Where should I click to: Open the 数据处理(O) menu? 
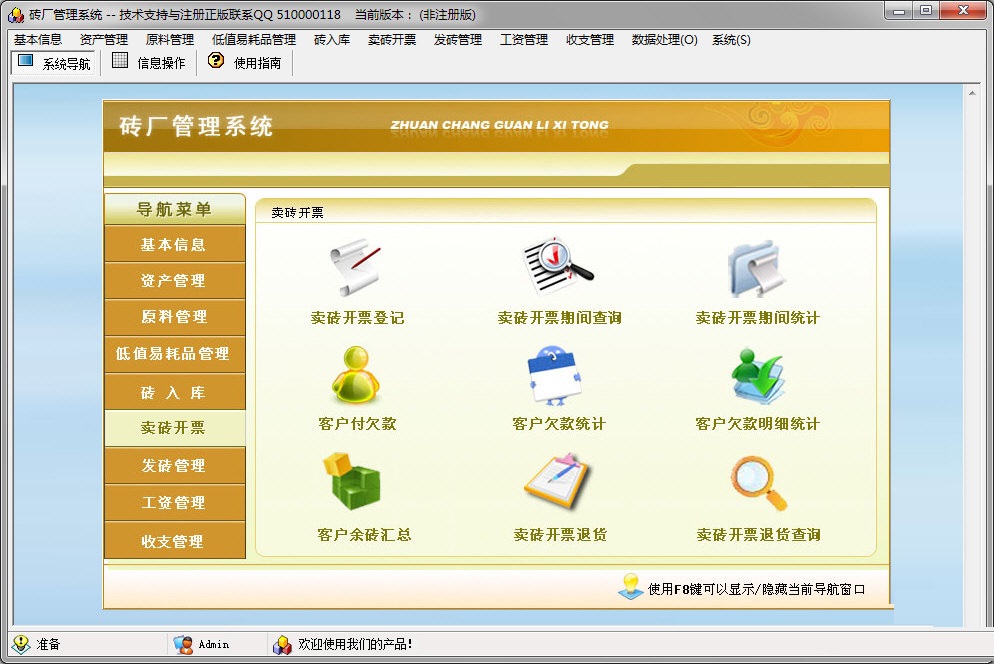(x=664, y=40)
